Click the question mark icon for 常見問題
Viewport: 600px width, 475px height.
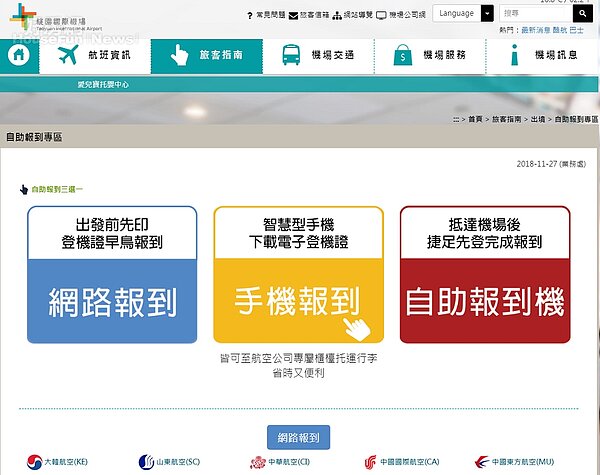tap(249, 15)
